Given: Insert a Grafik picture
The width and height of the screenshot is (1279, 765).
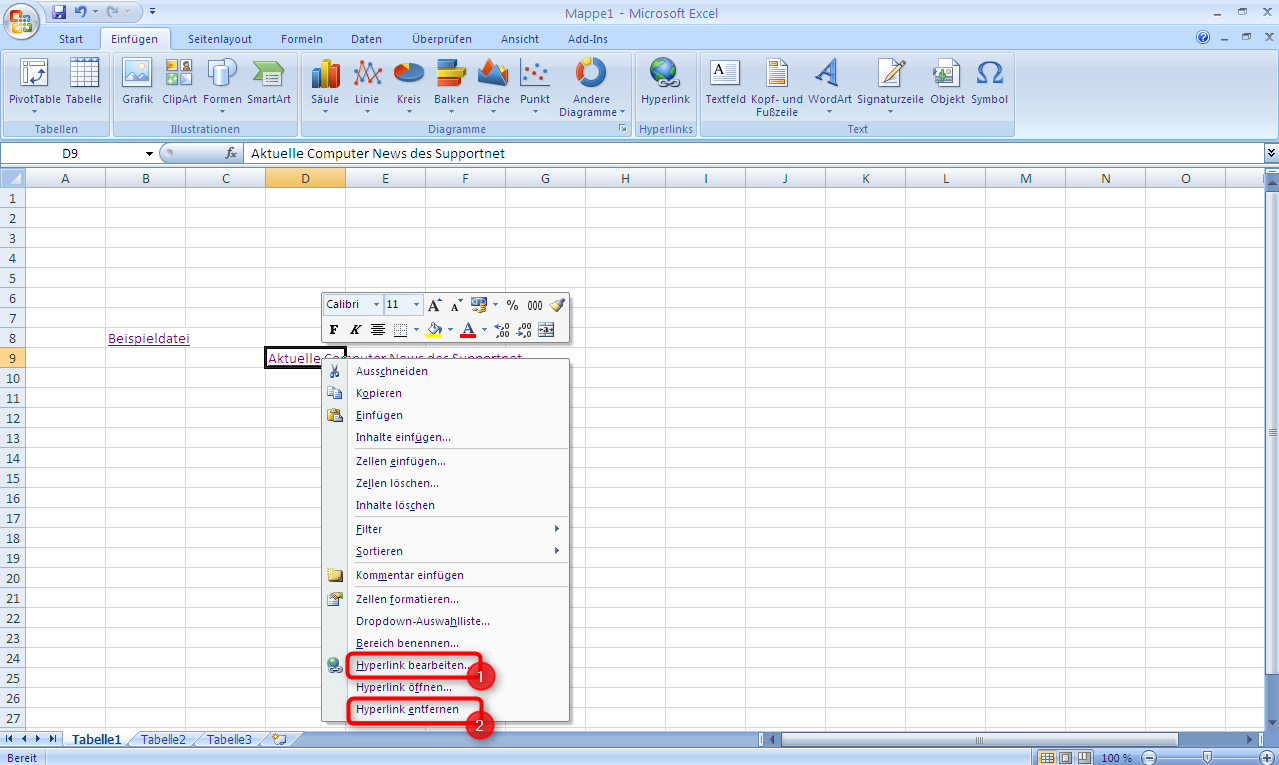Looking at the screenshot, I should tap(137, 82).
